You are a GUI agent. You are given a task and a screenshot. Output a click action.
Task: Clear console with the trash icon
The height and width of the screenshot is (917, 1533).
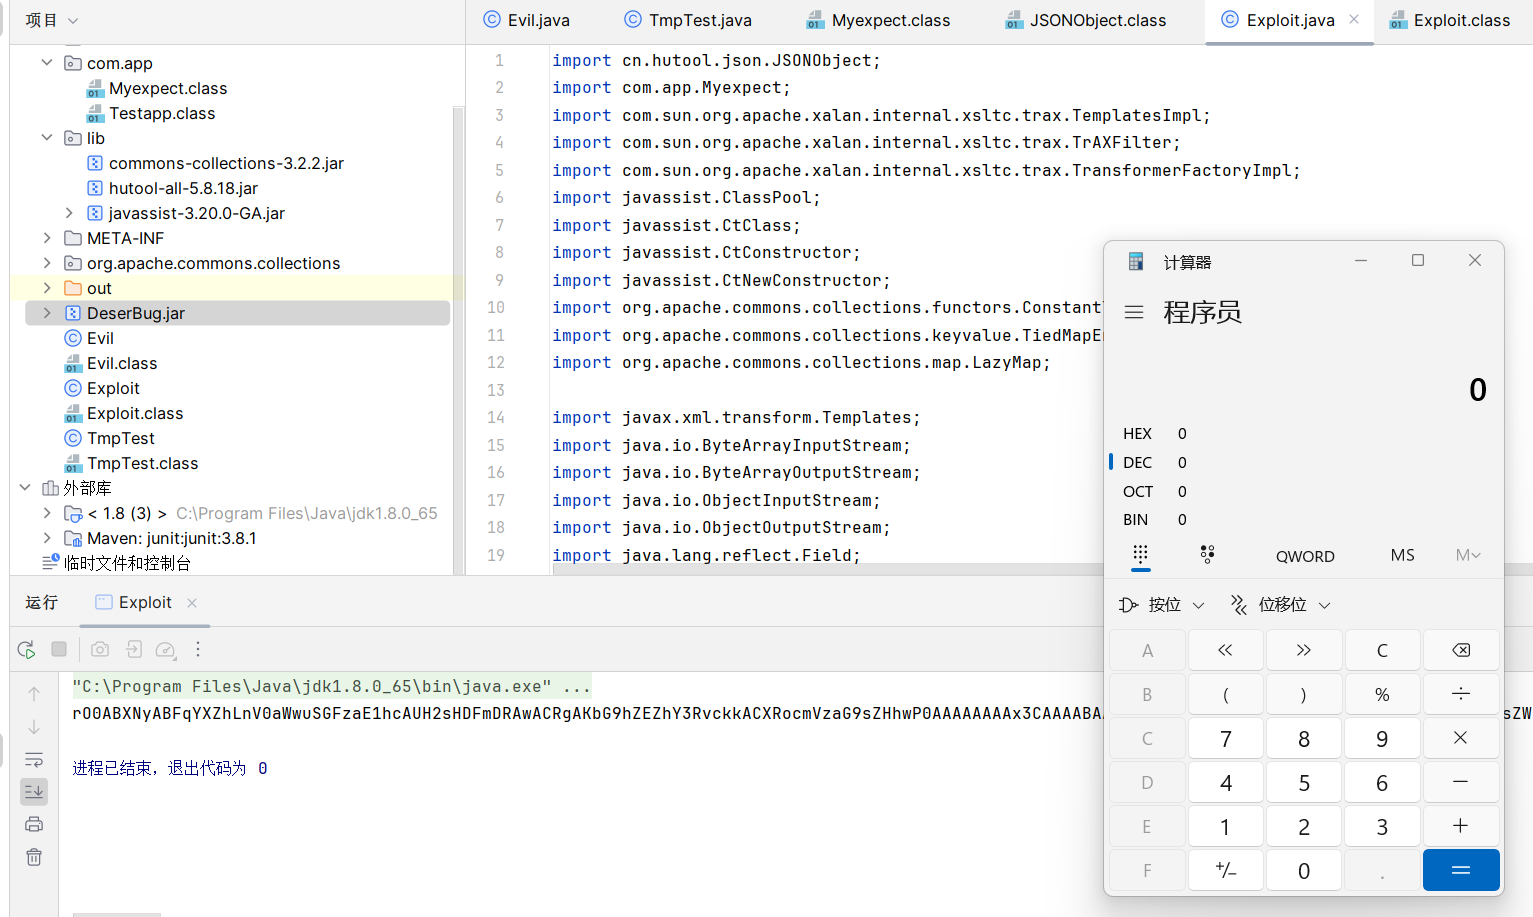(34, 857)
